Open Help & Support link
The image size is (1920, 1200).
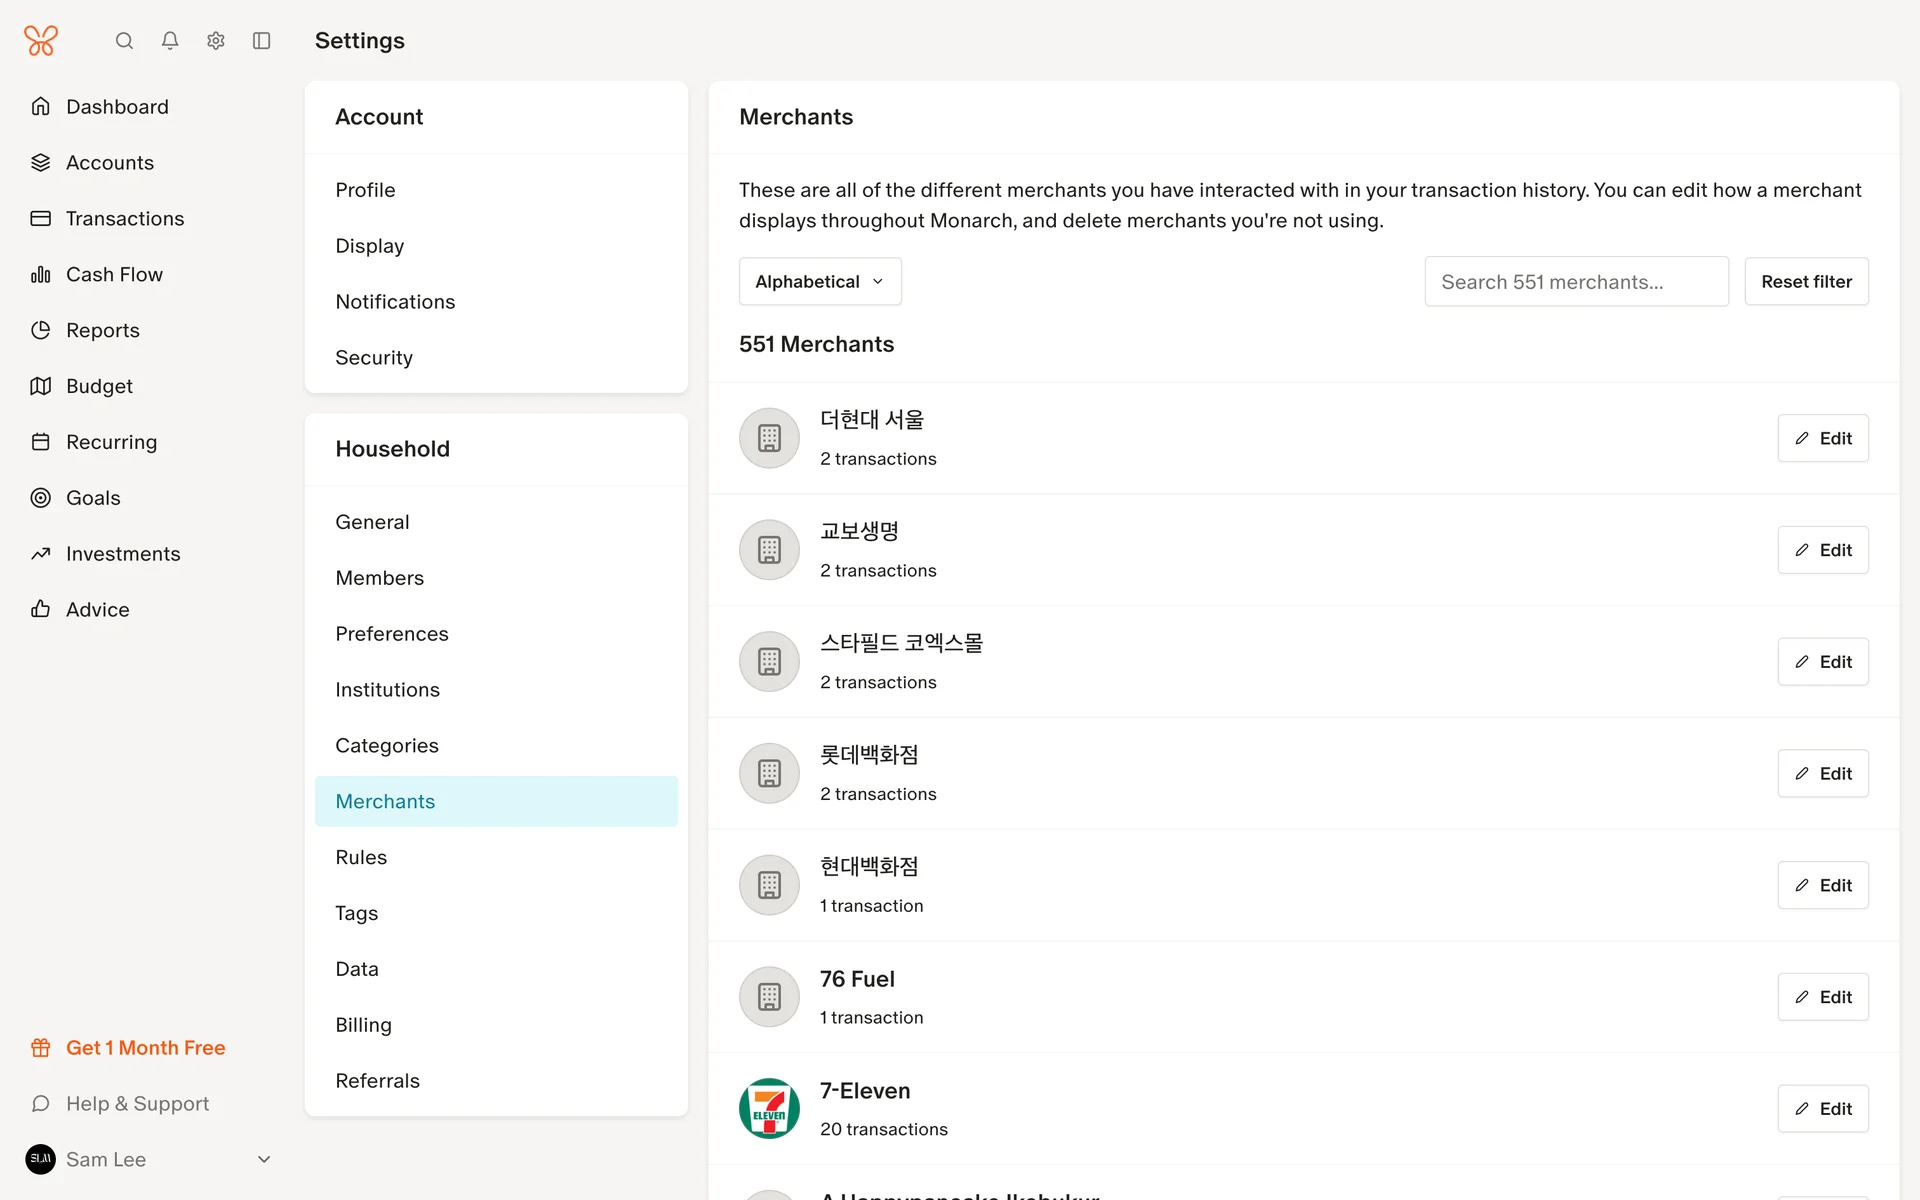[x=137, y=1104]
